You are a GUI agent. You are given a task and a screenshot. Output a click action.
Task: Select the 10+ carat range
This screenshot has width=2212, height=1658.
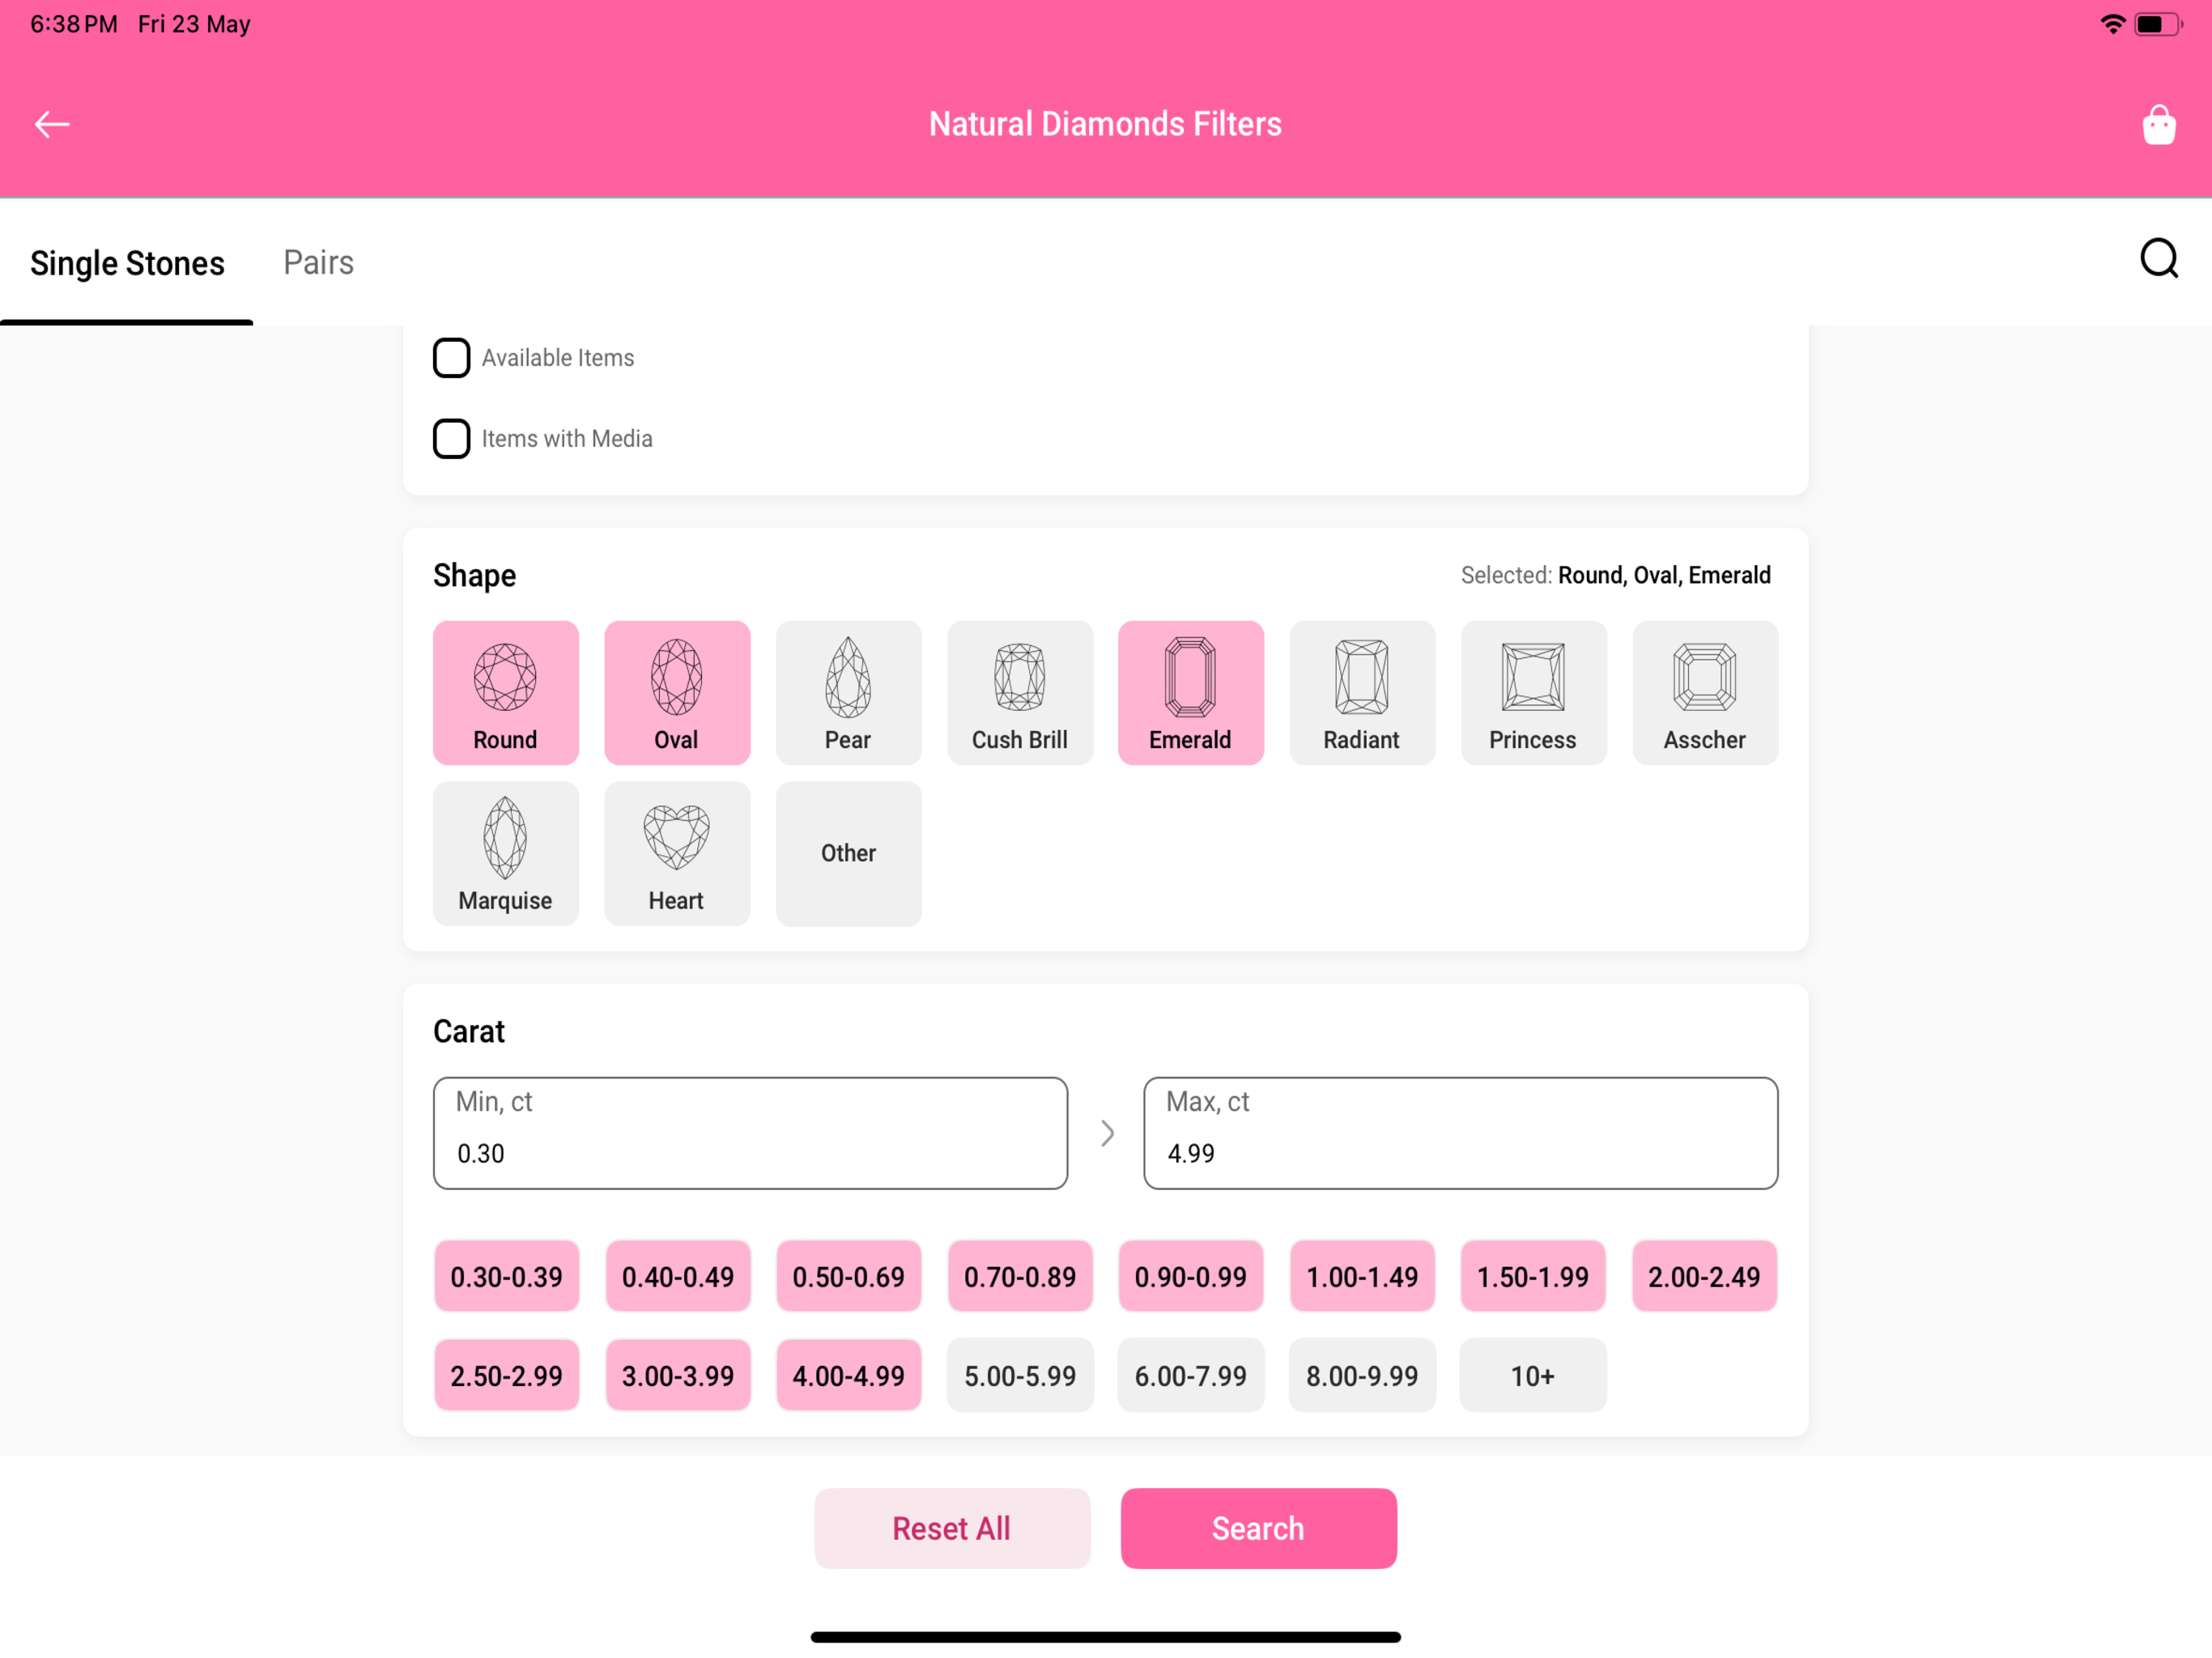pos(1533,1375)
